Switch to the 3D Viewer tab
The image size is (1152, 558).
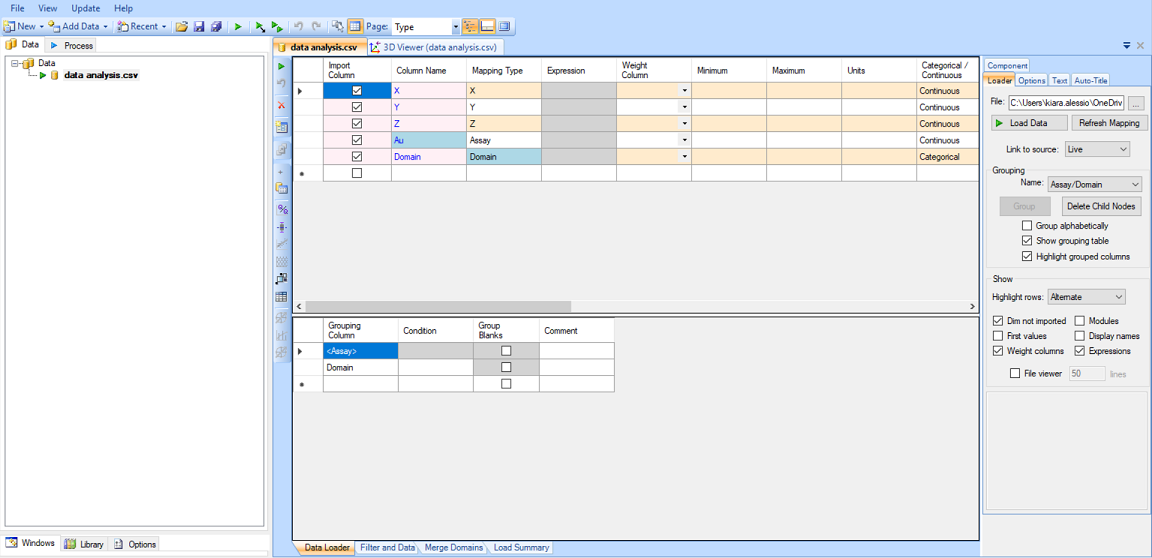click(x=435, y=47)
